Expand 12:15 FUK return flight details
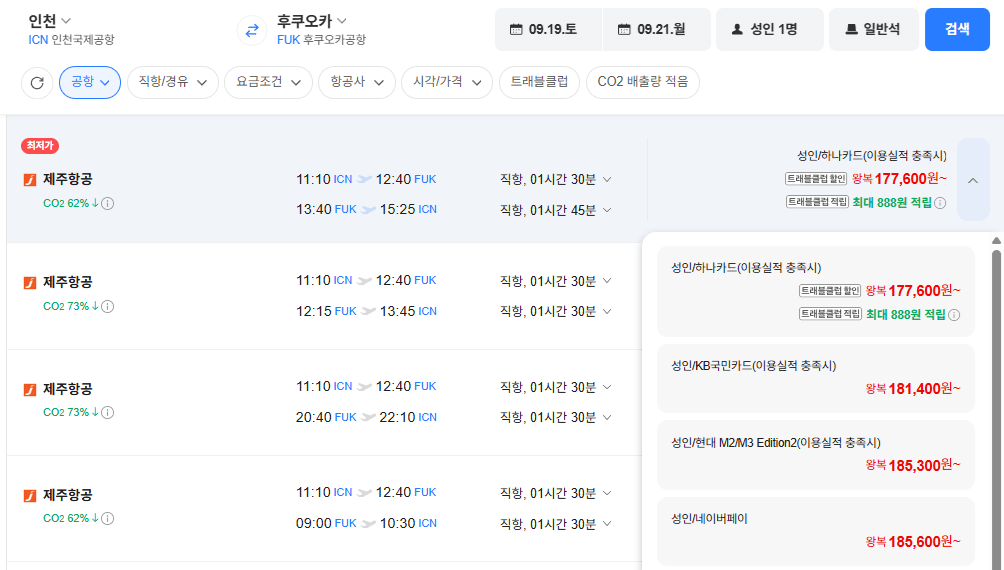The width and height of the screenshot is (1004, 570). tap(607, 311)
